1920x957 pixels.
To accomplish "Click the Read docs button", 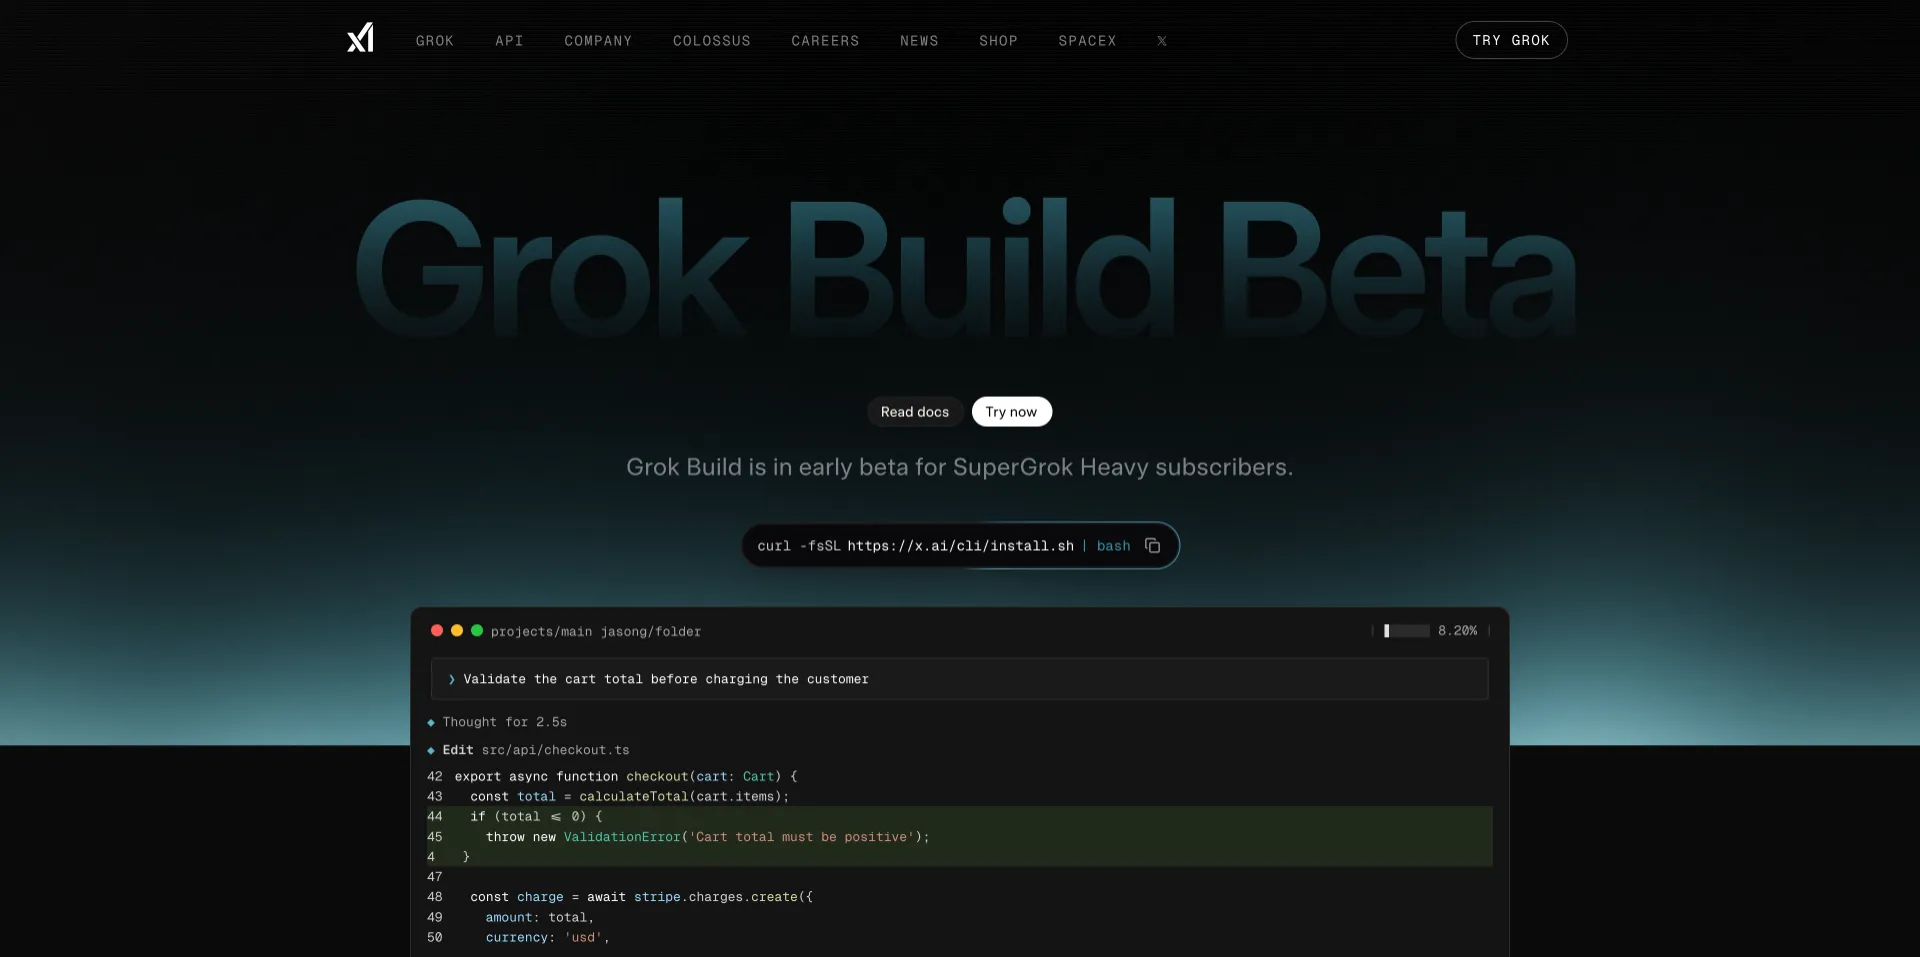I will [x=915, y=412].
